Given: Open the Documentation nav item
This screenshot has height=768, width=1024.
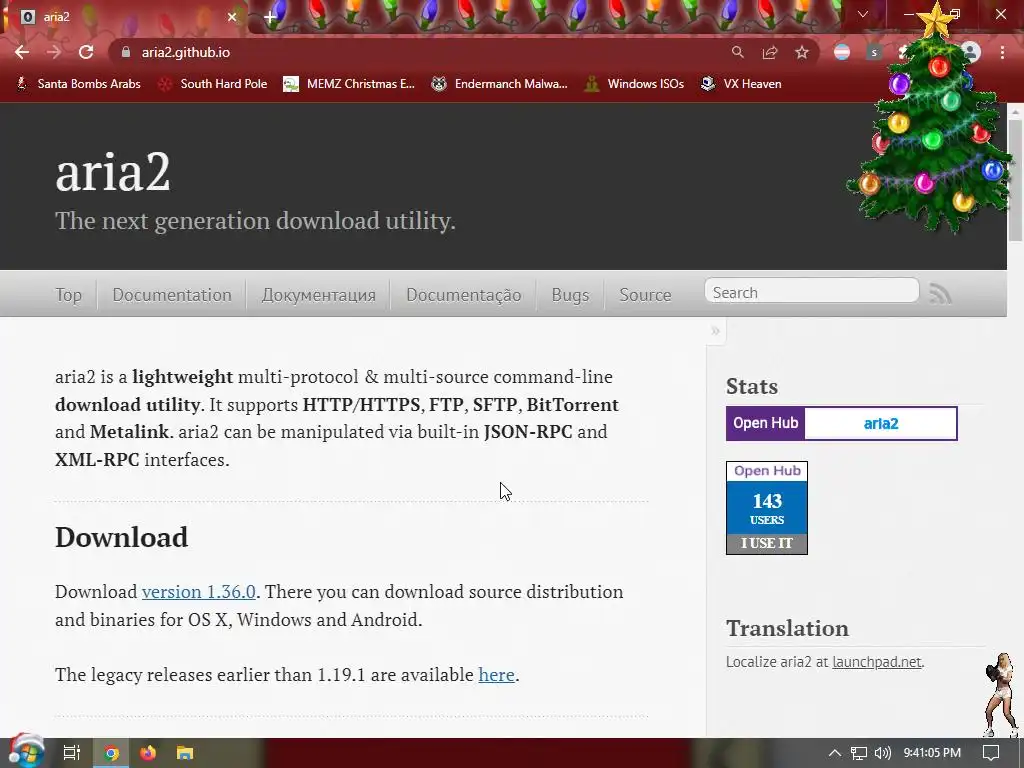Looking at the screenshot, I should tap(172, 295).
